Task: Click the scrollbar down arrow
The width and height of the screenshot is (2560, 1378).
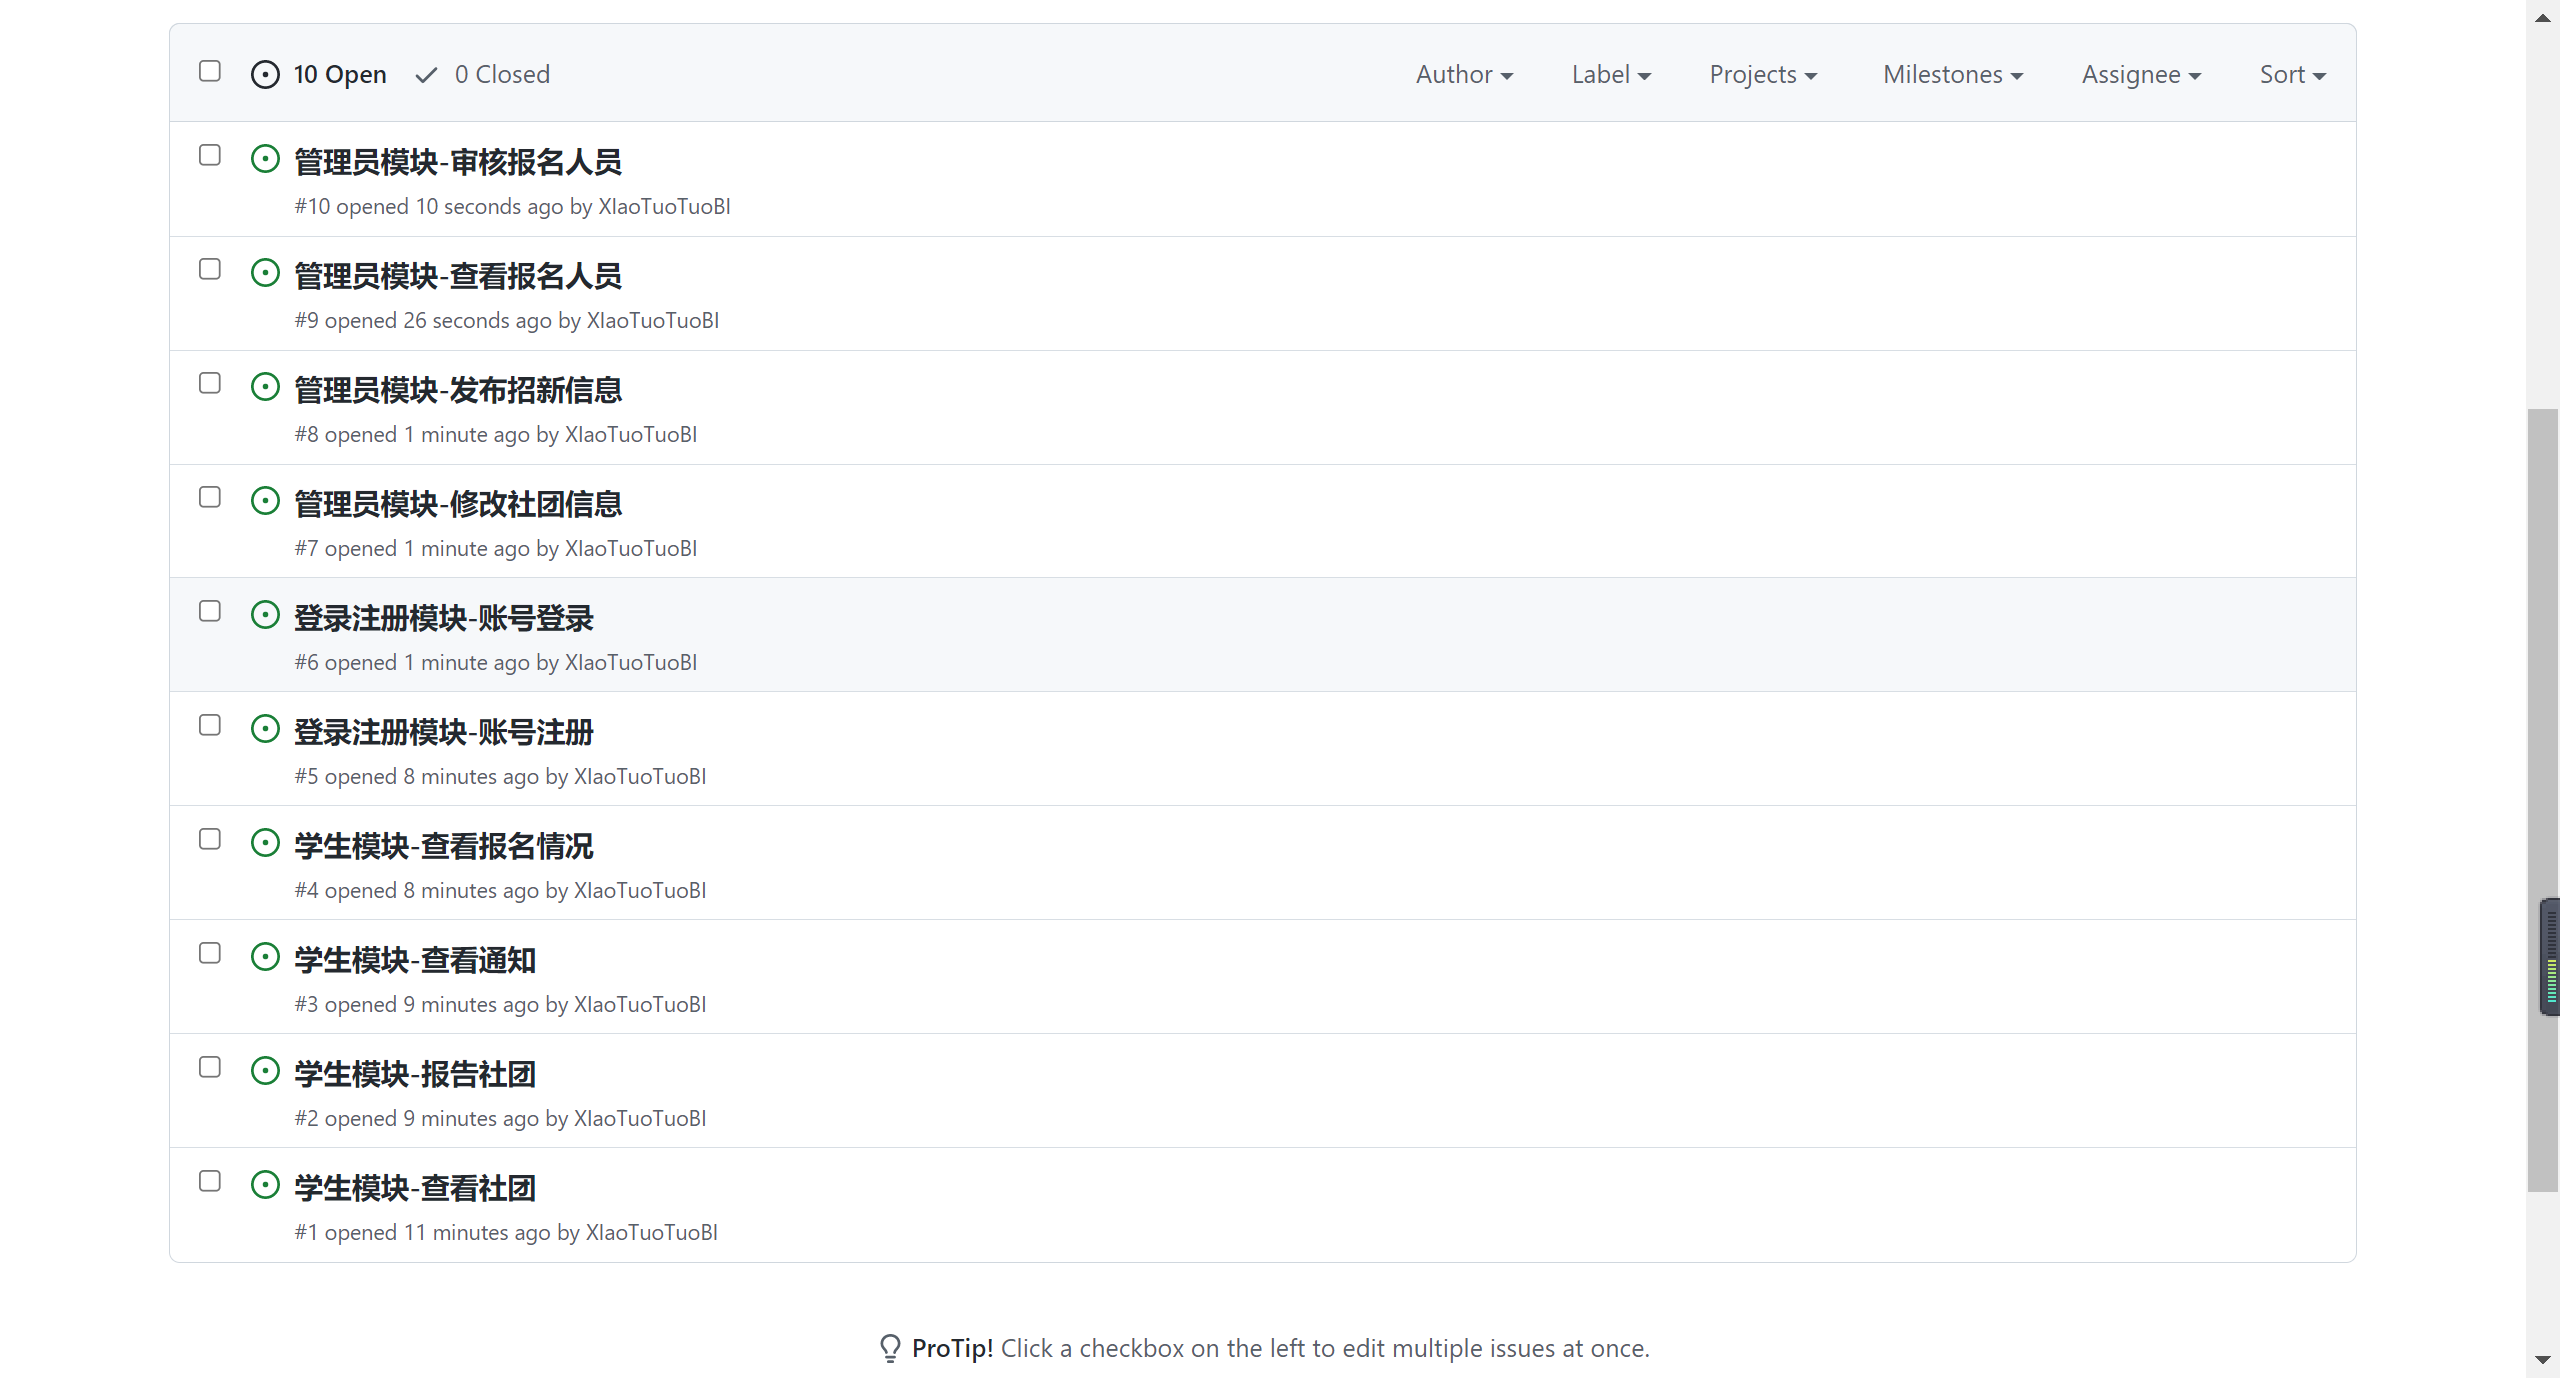Action: 2543,1360
